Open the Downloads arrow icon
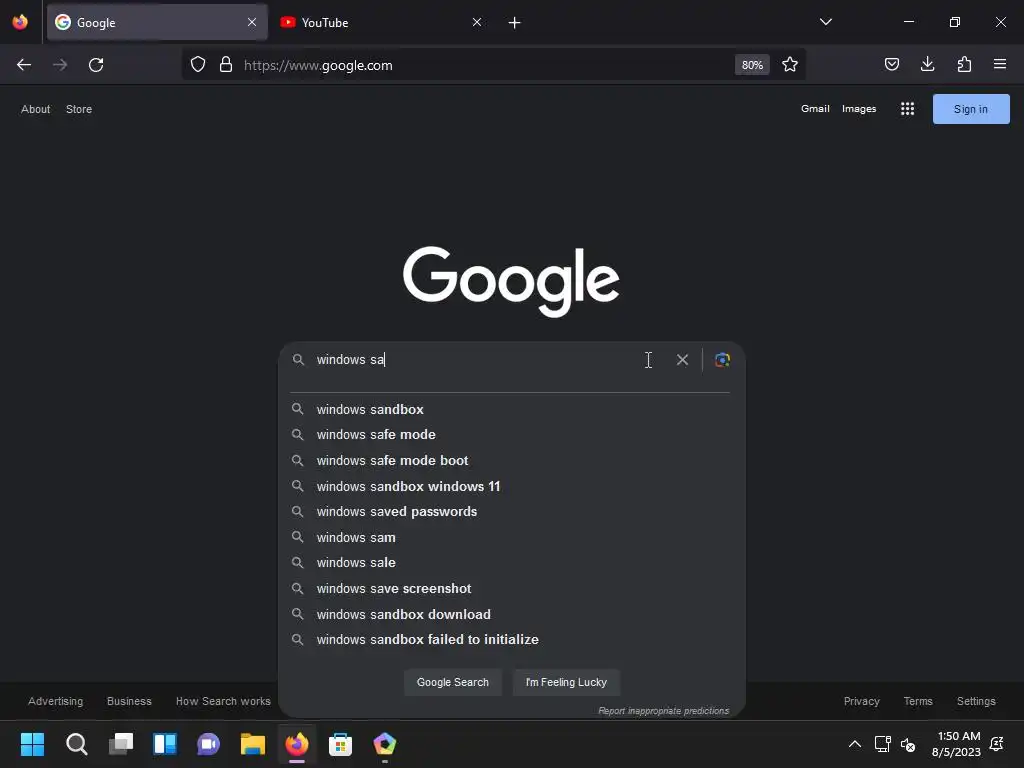 (927, 65)
